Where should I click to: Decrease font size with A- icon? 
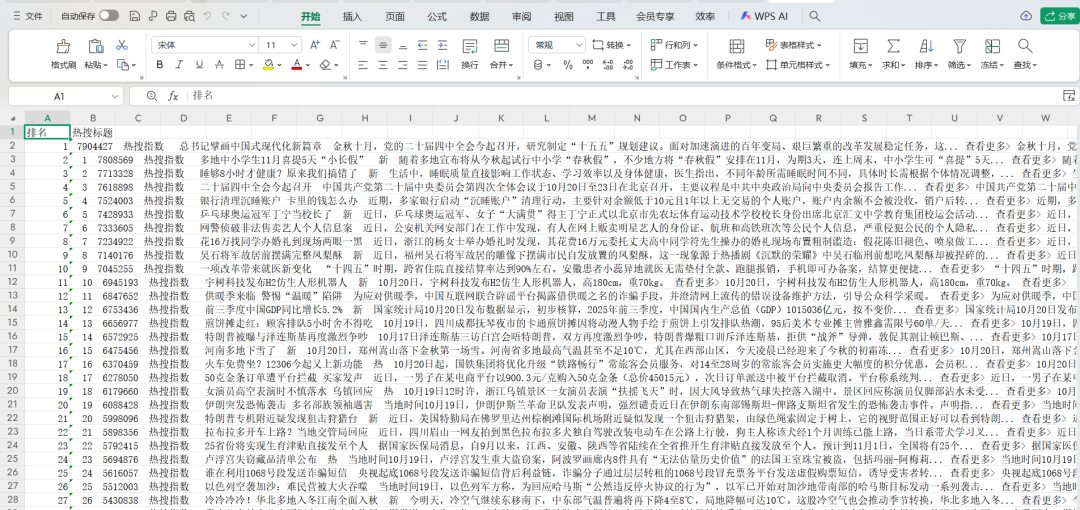pos(335,45)
